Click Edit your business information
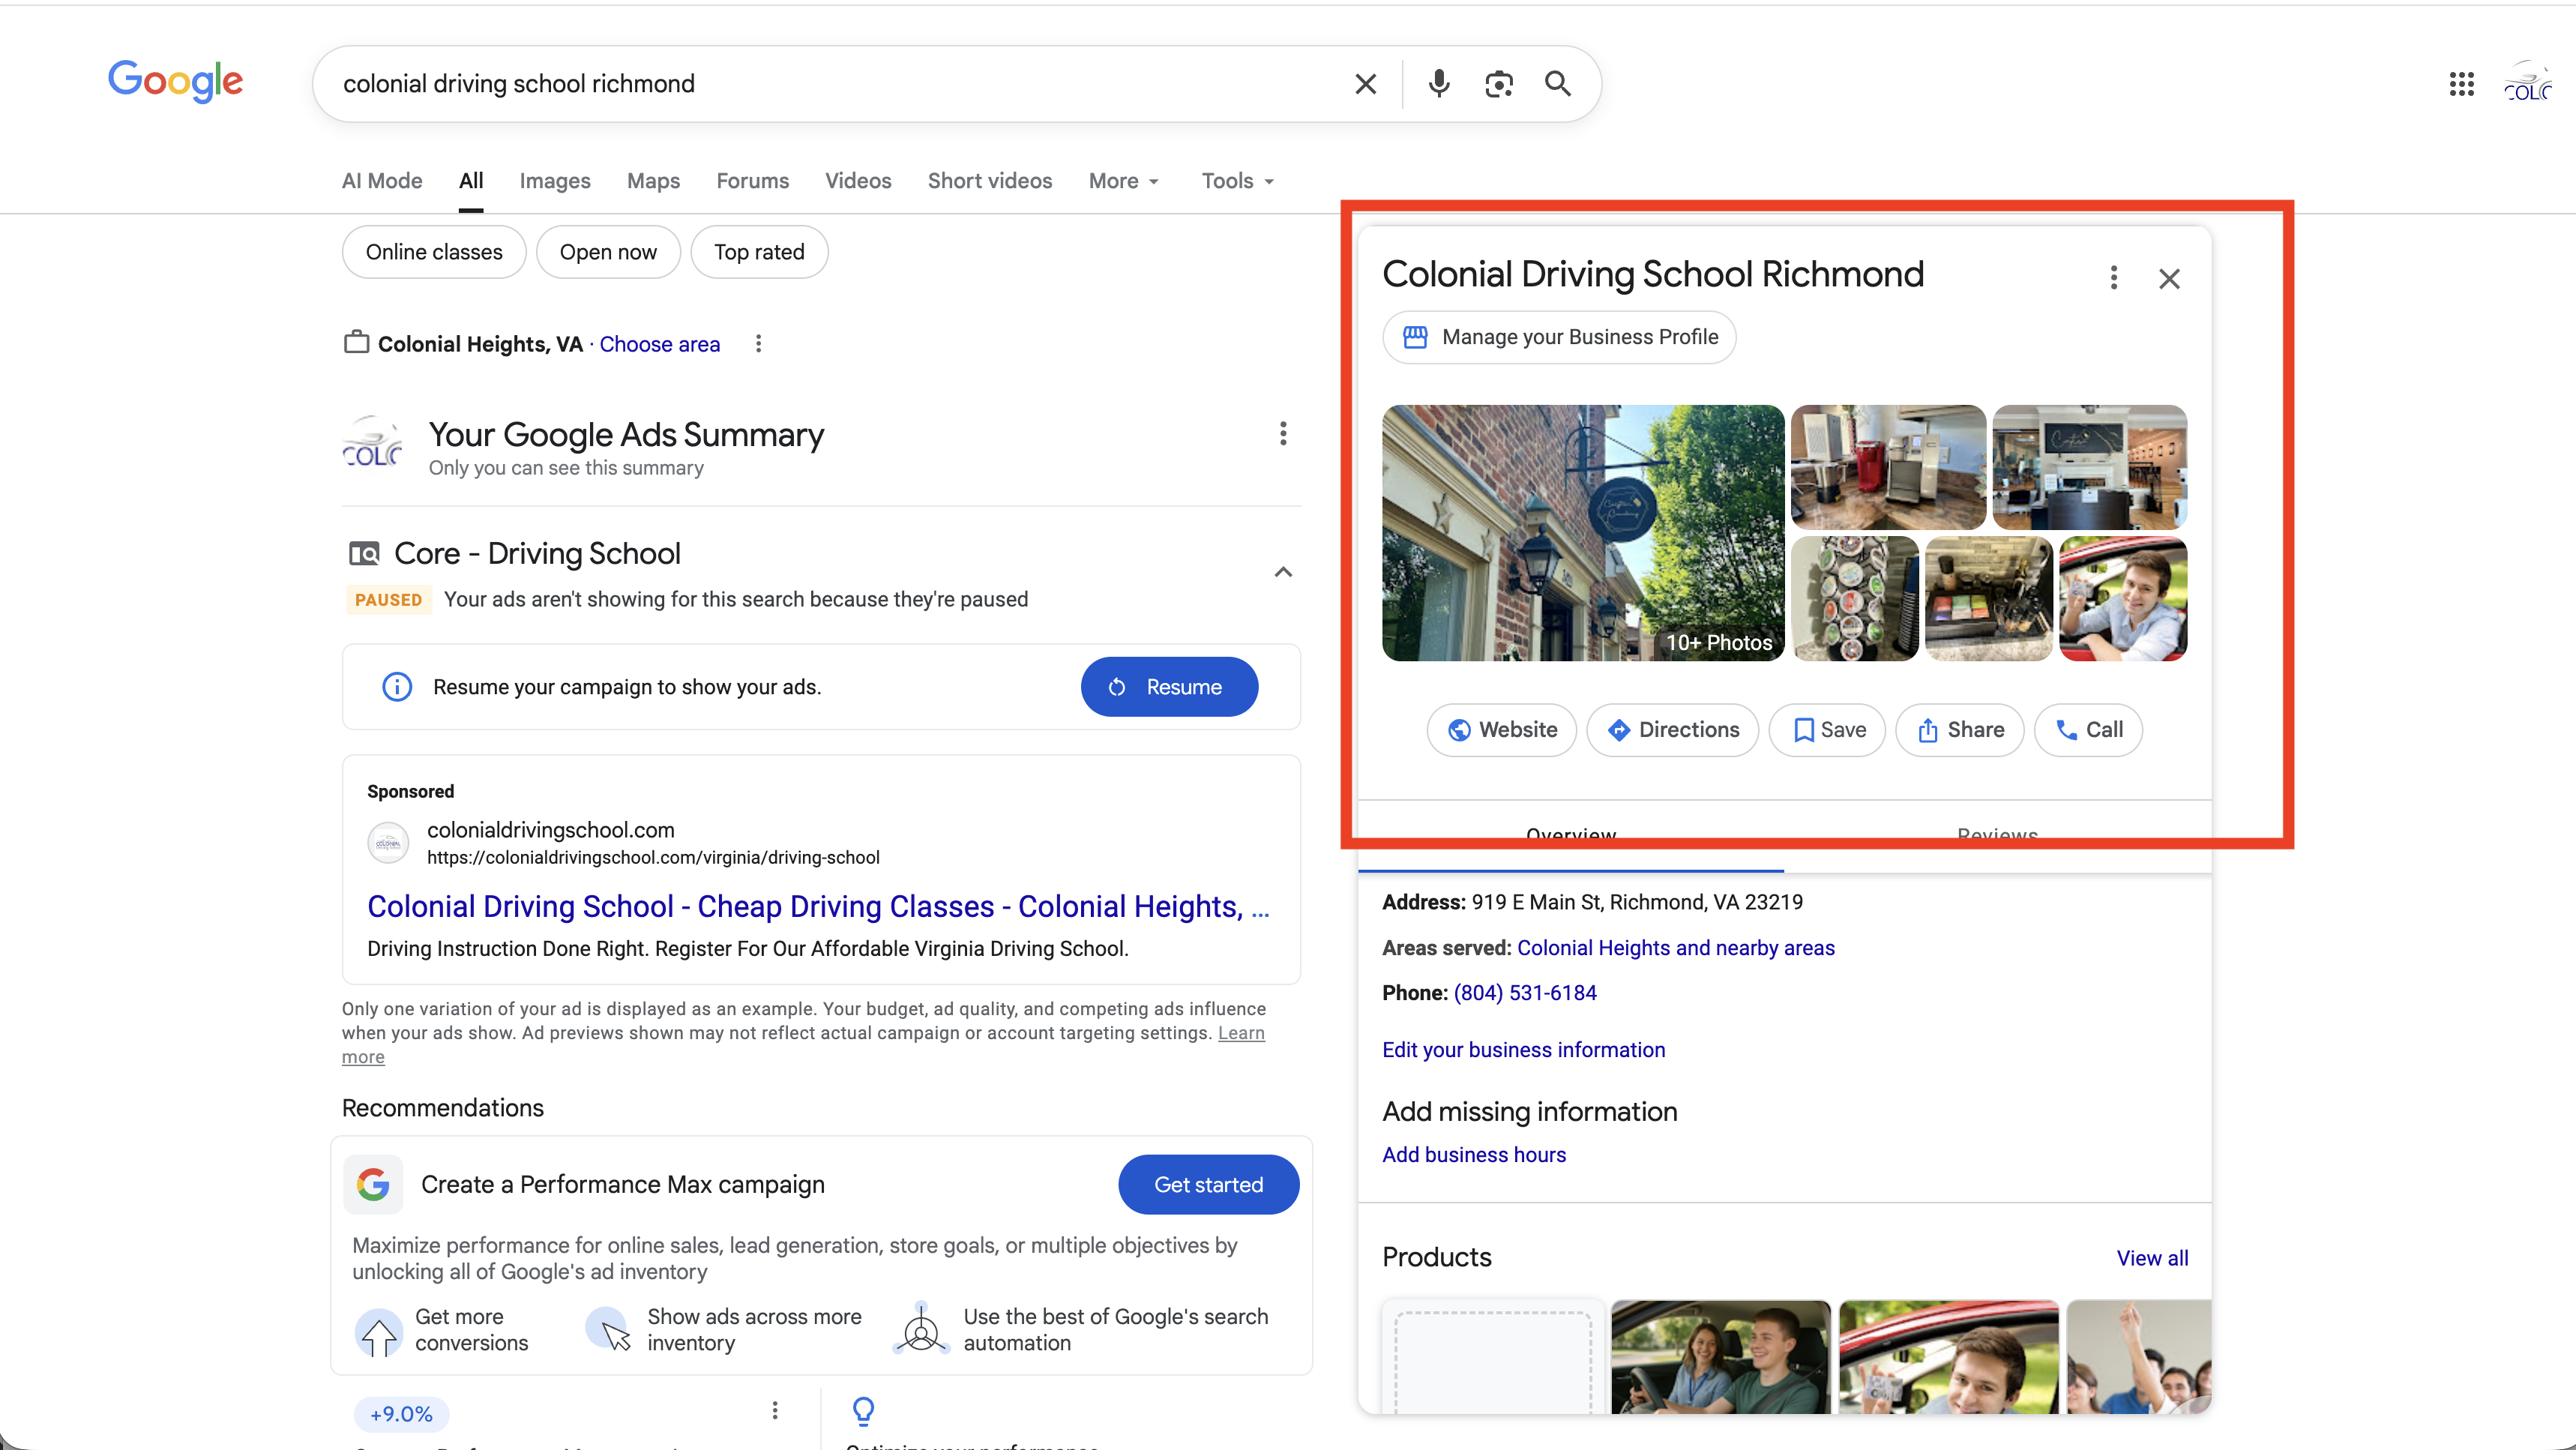2576x1450 pixels. (1523, 1050)
